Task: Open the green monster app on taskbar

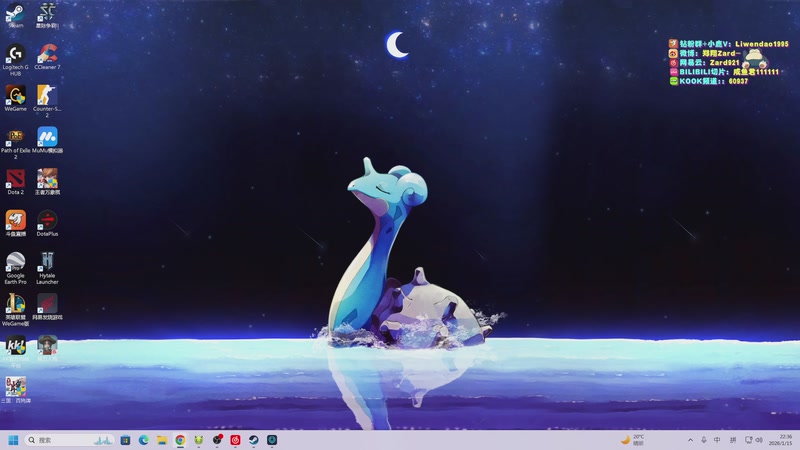Action: (x=198, y=440)
